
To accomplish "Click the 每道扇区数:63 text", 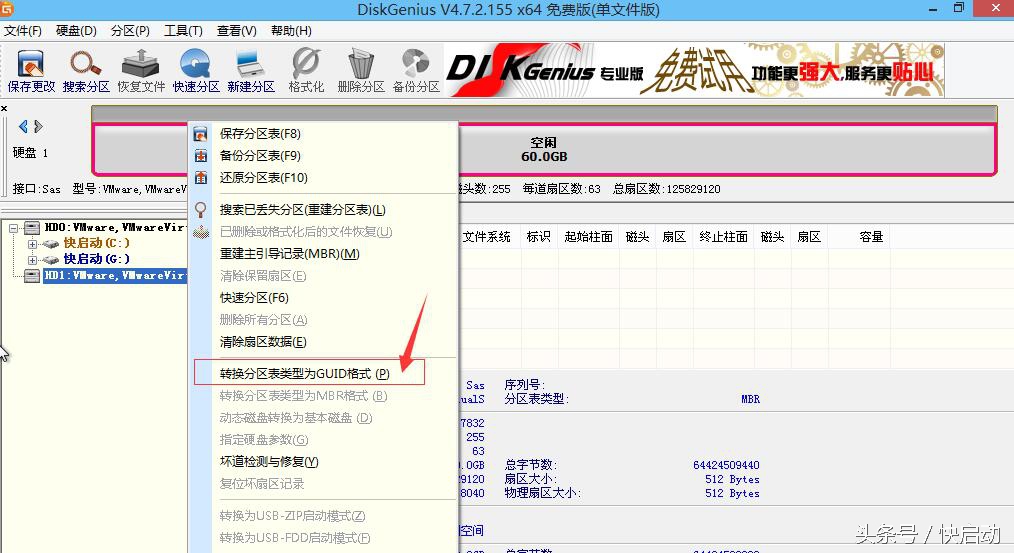I will point(561,190).
